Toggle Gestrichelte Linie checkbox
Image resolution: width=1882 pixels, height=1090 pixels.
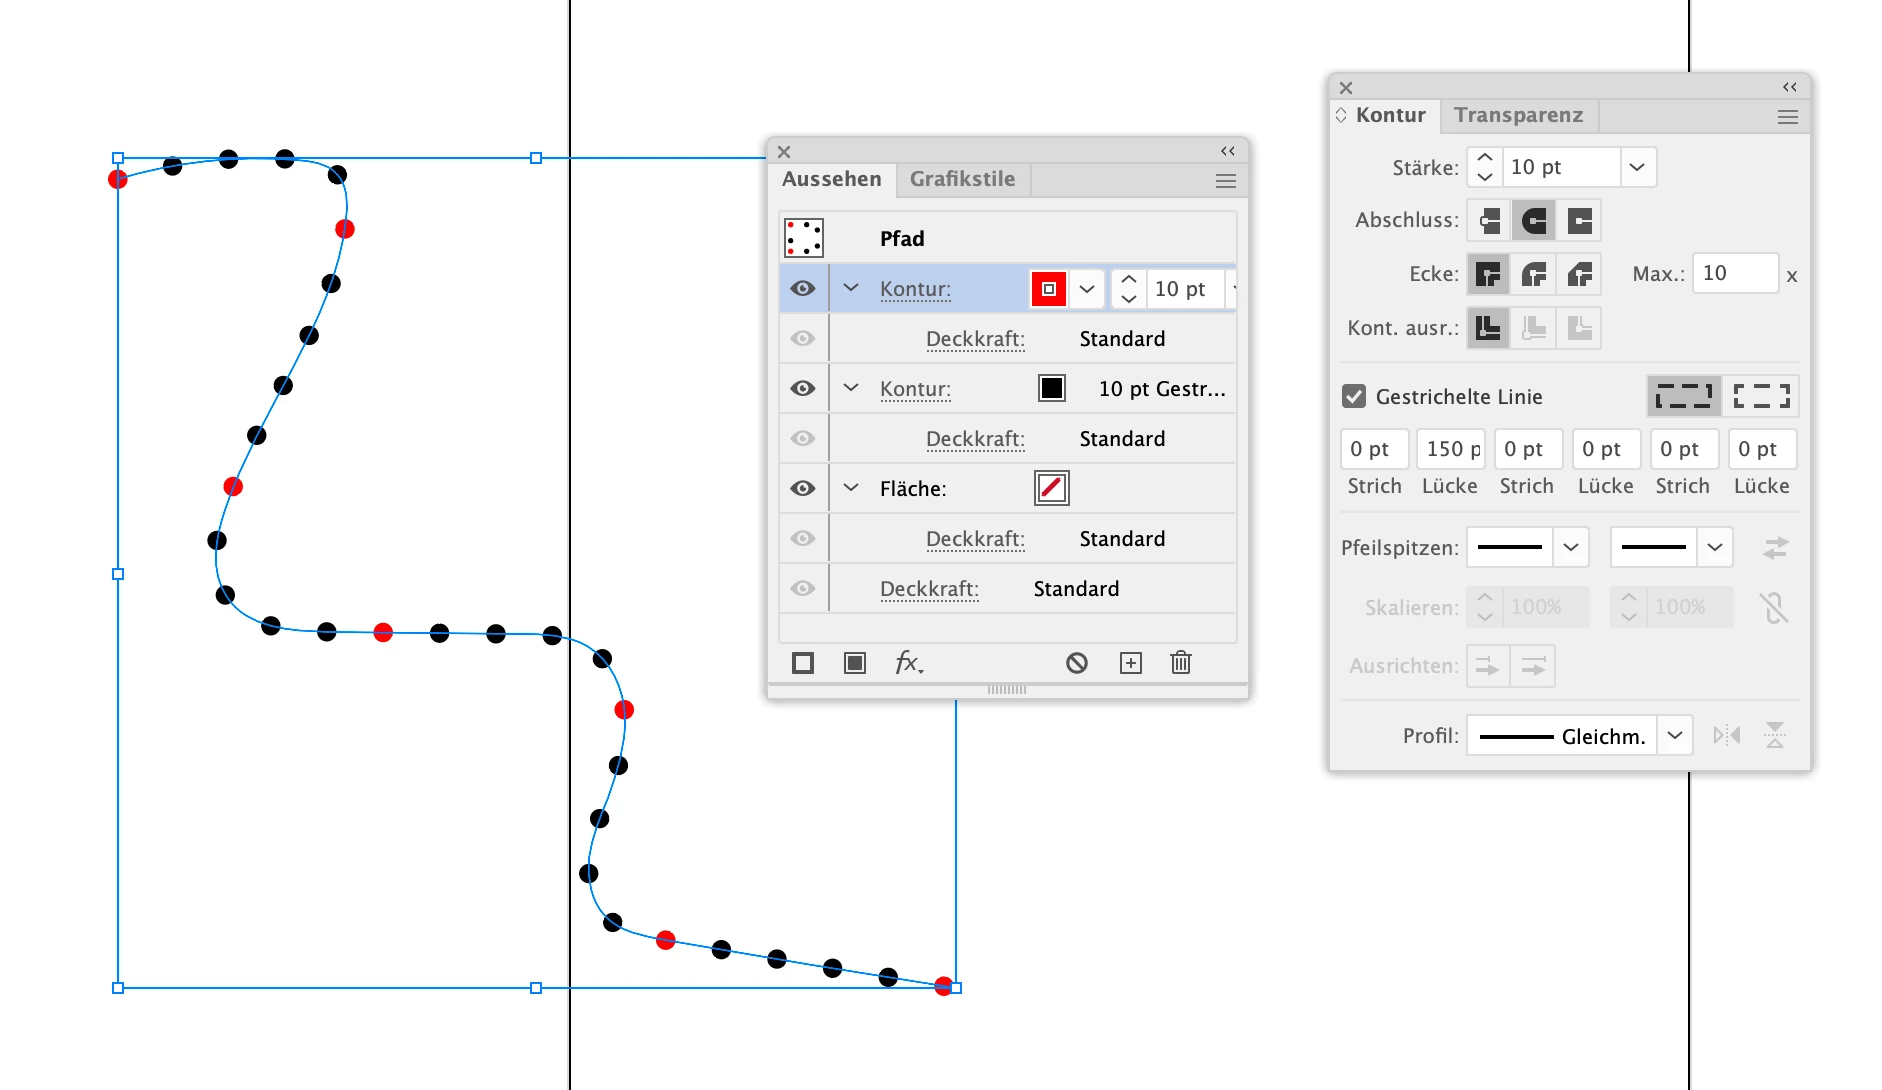(x=1354, y=396)
